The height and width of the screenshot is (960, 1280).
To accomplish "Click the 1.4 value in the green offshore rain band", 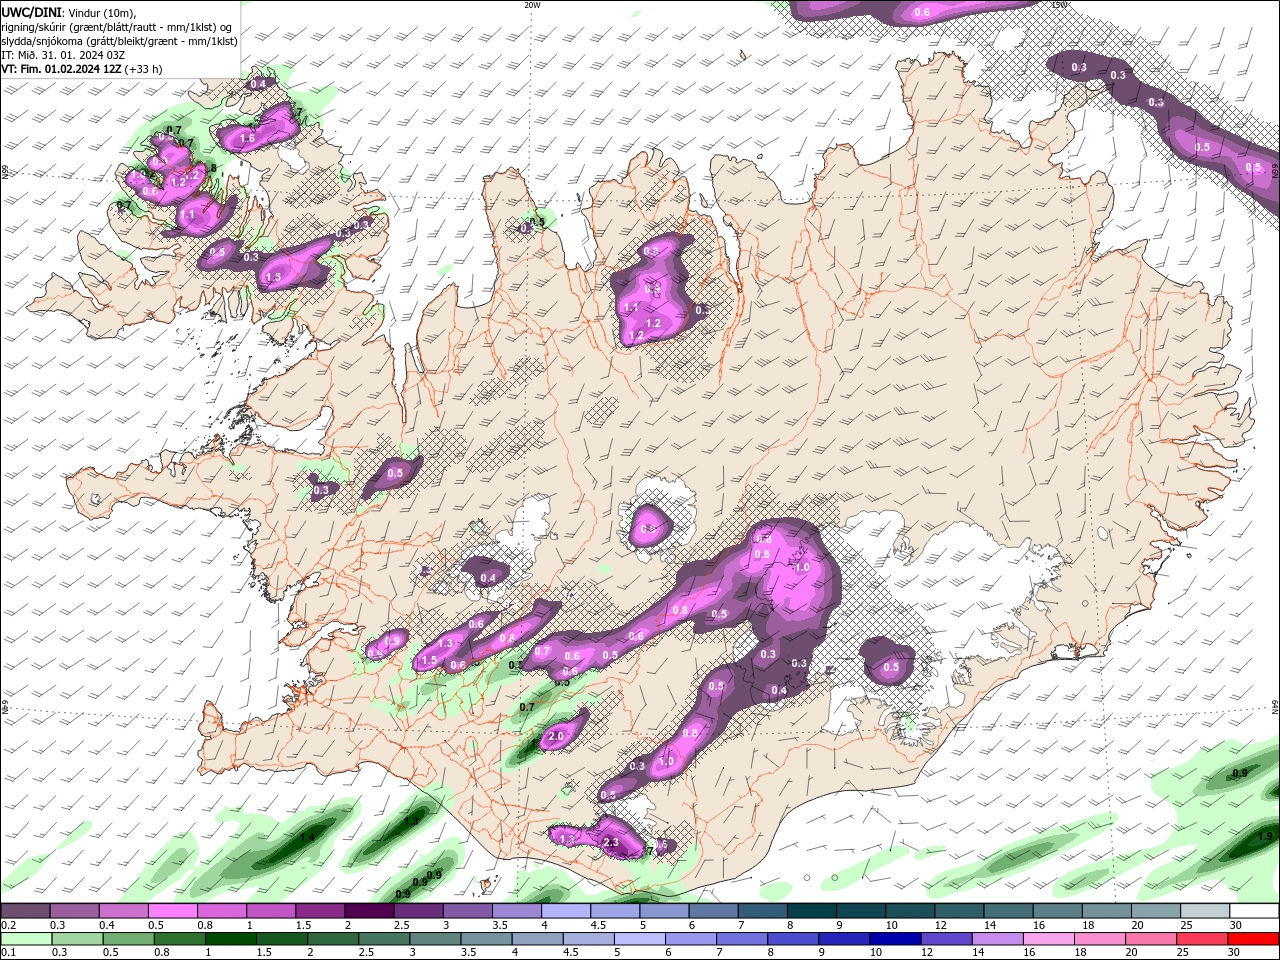I will (308, 838).
